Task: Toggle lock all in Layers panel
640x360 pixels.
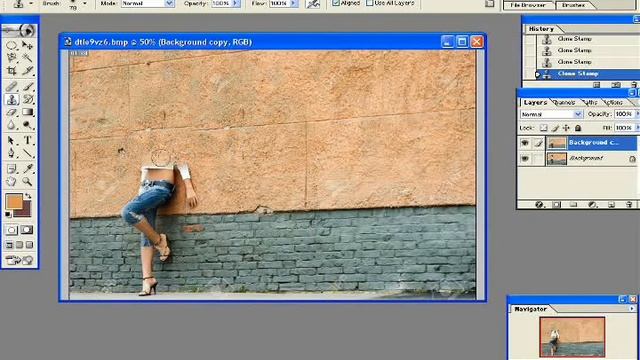Action: coord(578,128)
